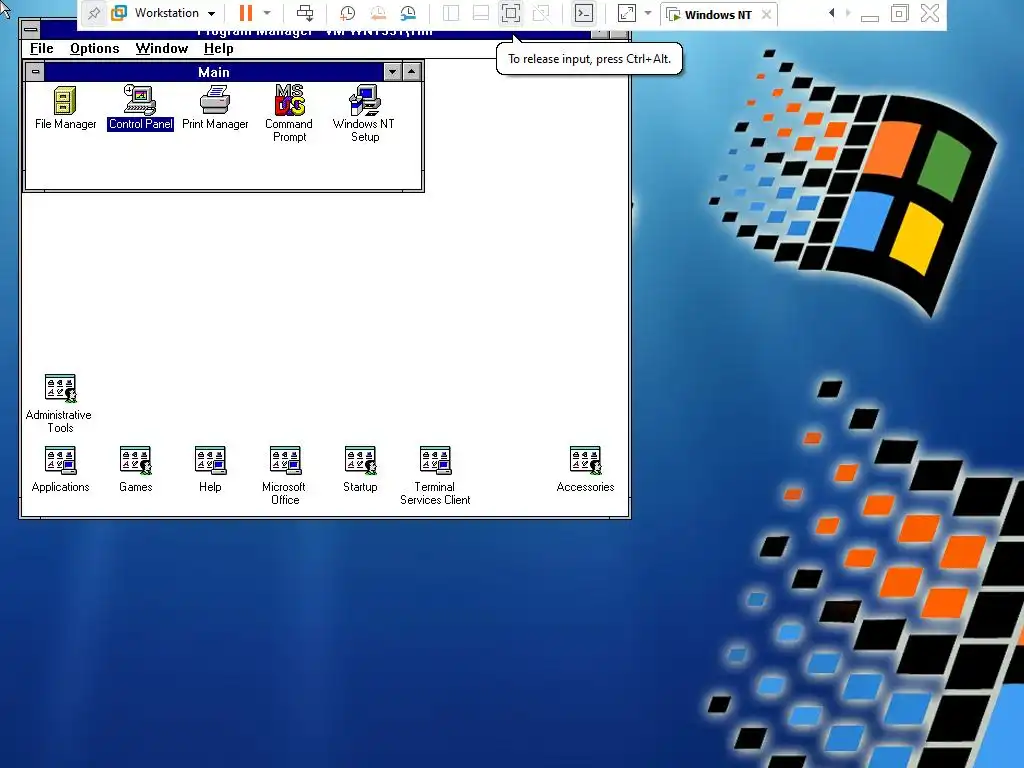The image size is (1024, 768).
Task: Click the Main window title bar
Action: pos(214,72)
